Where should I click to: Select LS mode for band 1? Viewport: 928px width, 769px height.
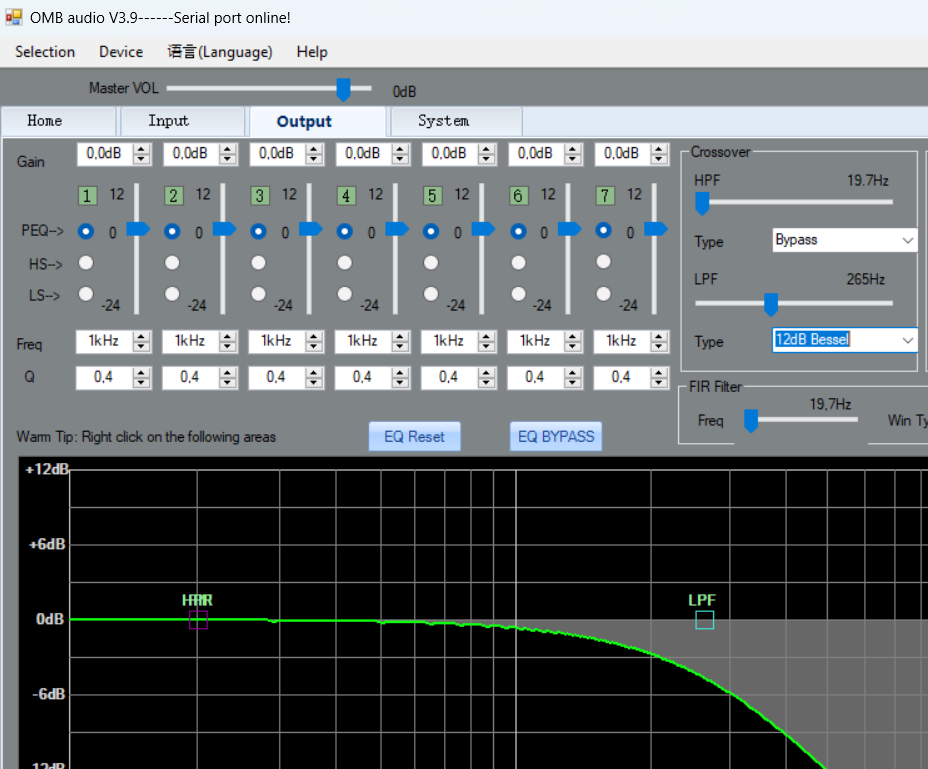(86, 294)
